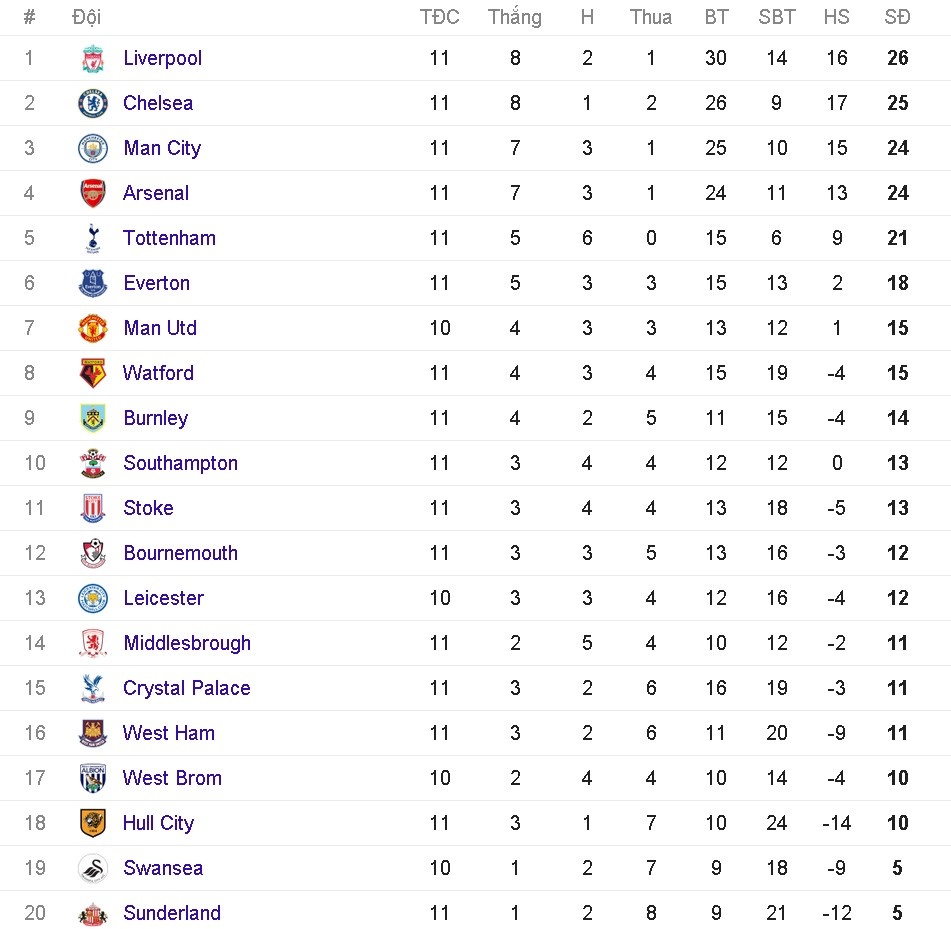Click the Tottenham cockerel crest
Viewport: 951px width, 929px height.
(92, 238)
